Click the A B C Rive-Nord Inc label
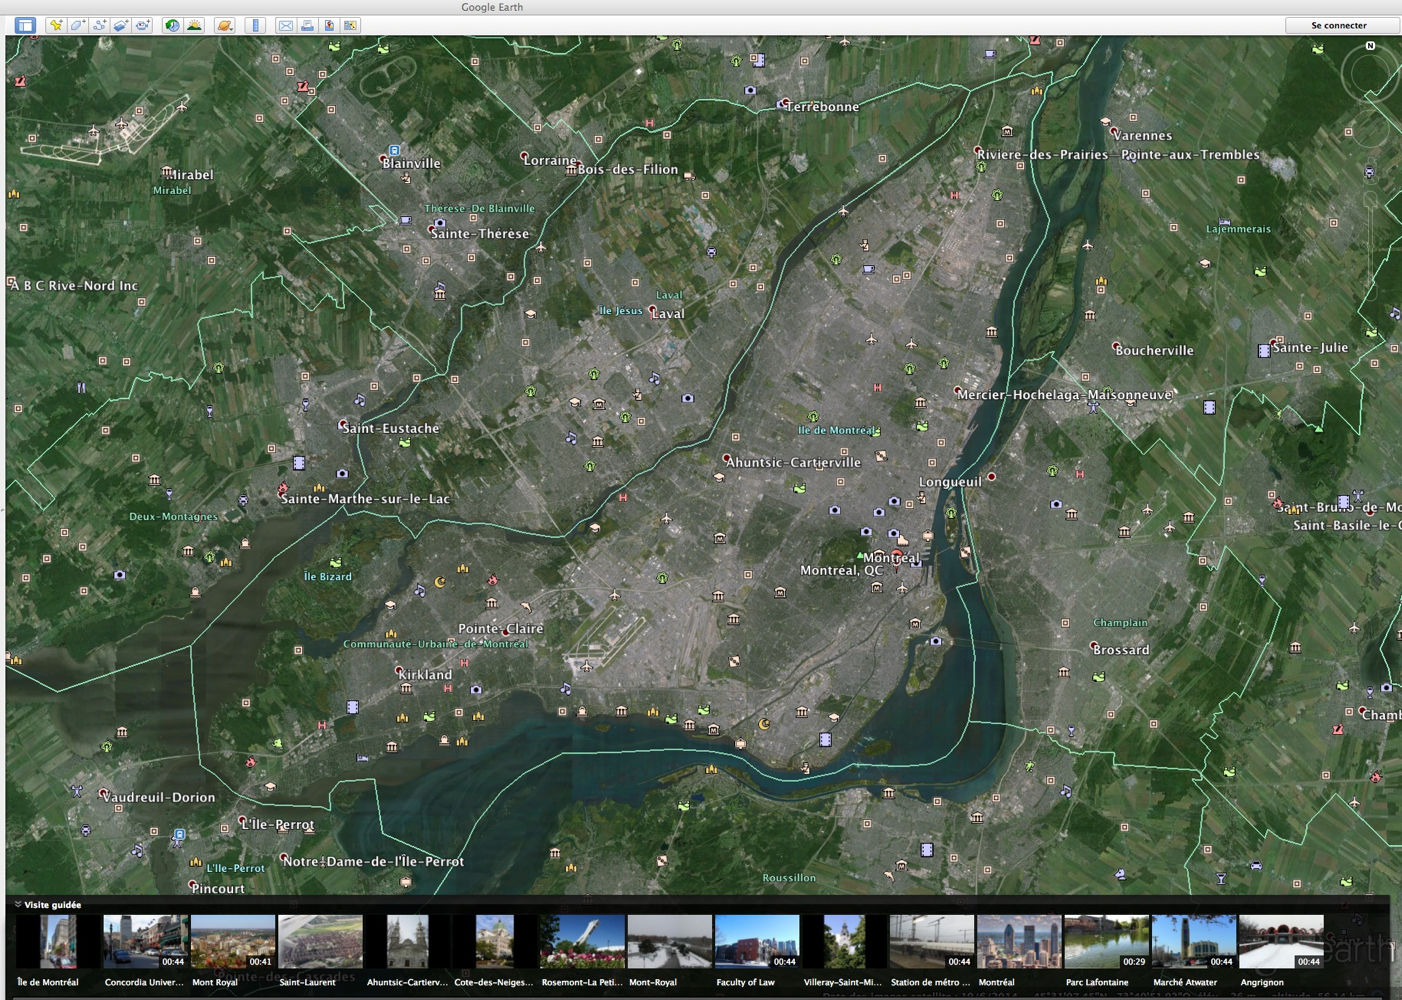The width and height of the screenshot is (1402, 1000). coord(73,285)
